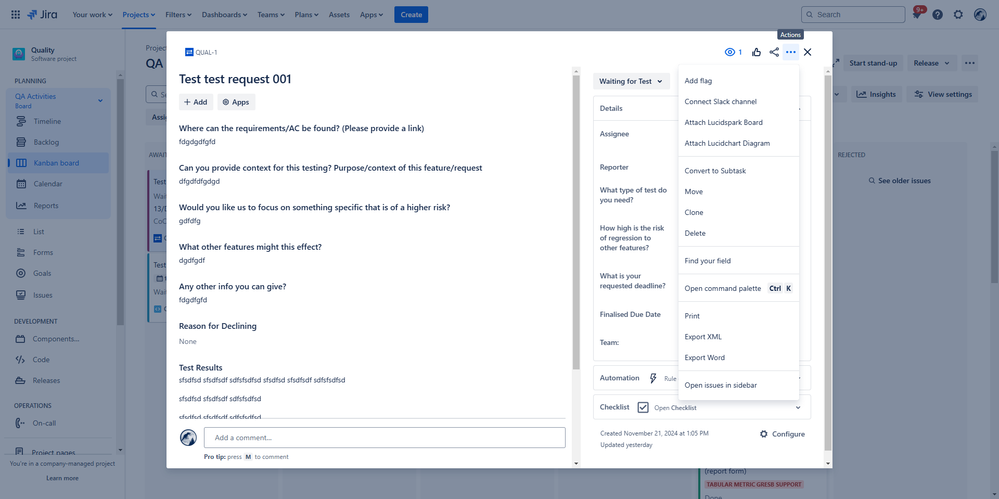Select Add flag from Actions menu
This screenshot has width=999, height=499.
click(738, 81)
